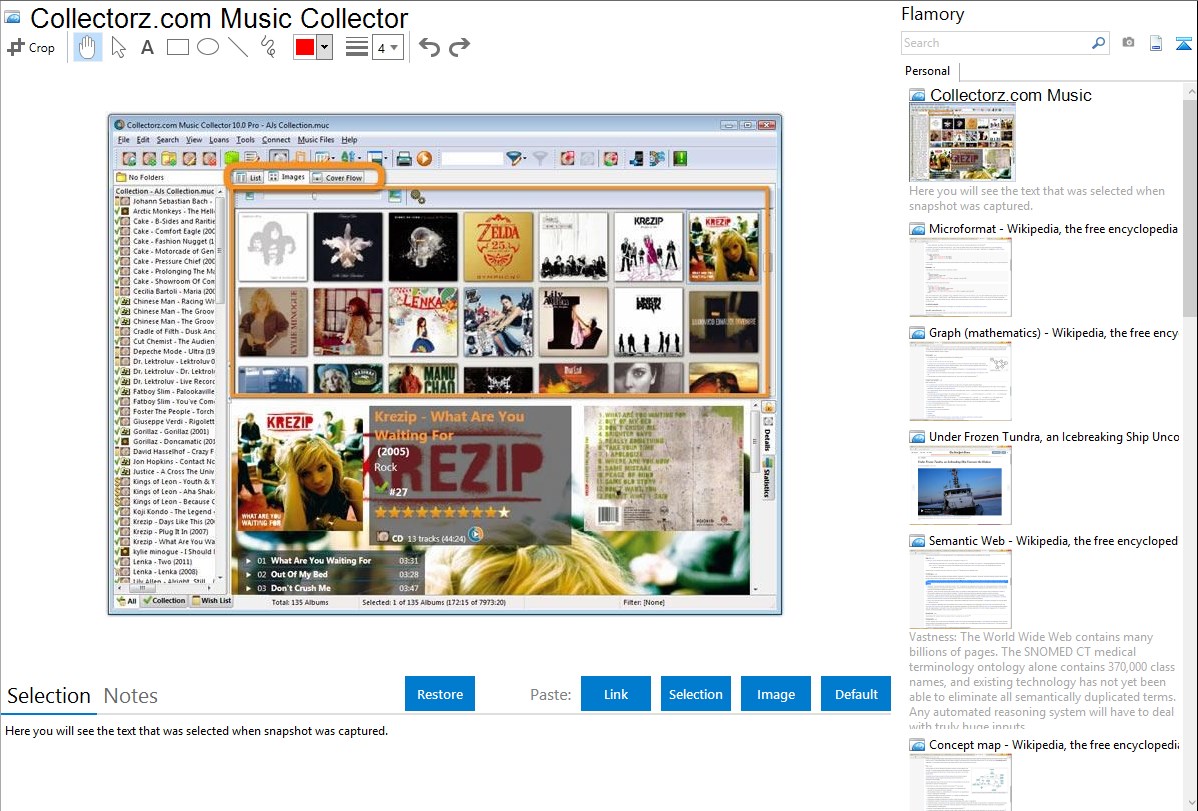
Task: Click the captured Music Collector screenshot image
Action: [445, 365]
